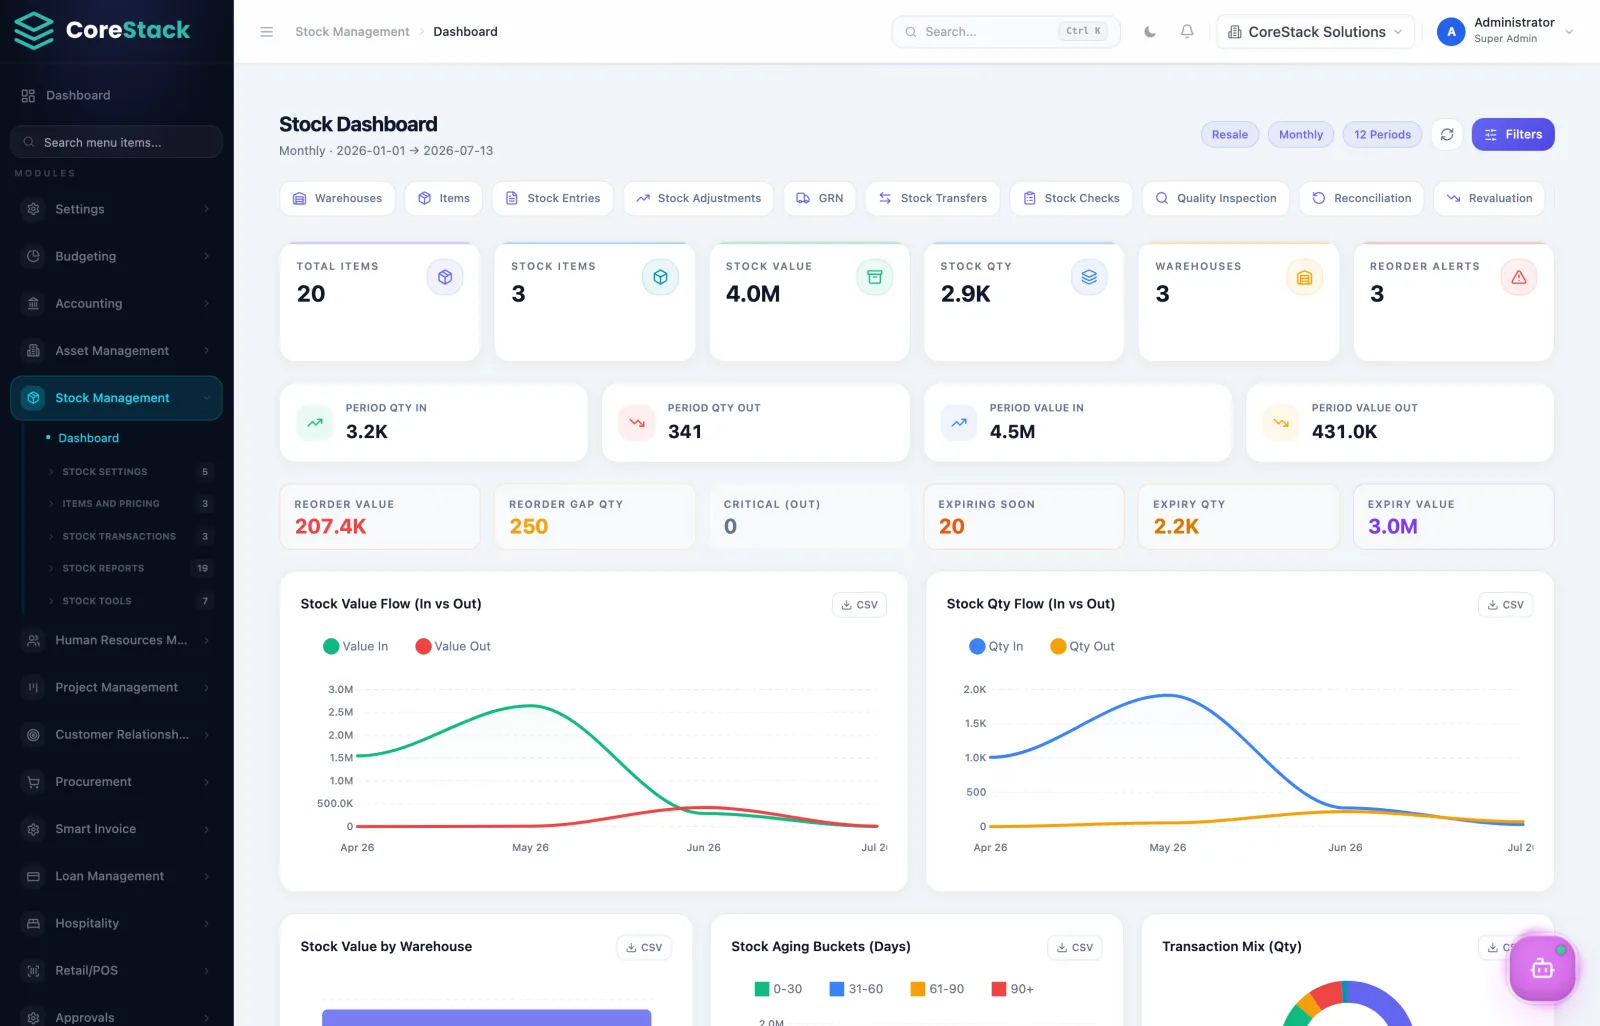Screen dimensions: 1600x1026
Task: Open GRN tab
Action: click(x=819, y=198)
